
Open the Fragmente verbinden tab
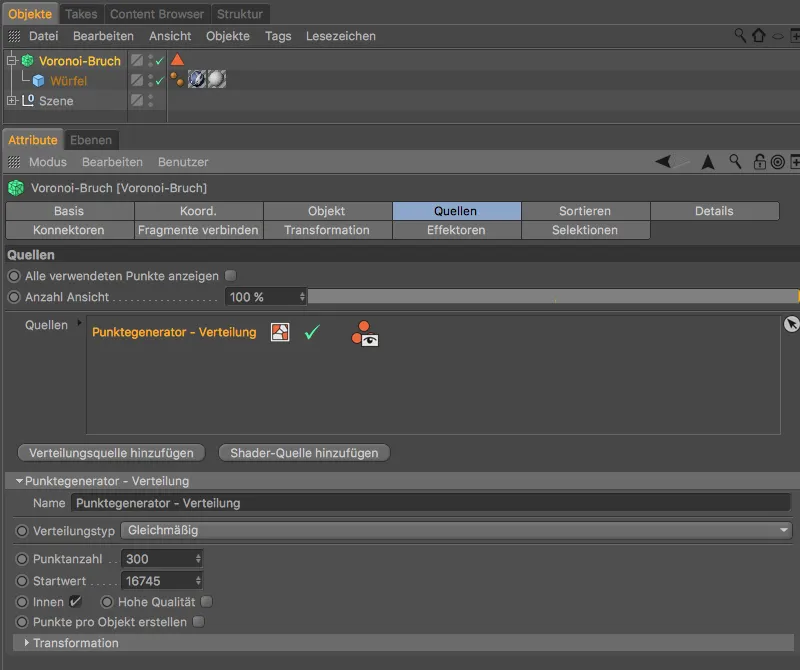pos(198,230)
